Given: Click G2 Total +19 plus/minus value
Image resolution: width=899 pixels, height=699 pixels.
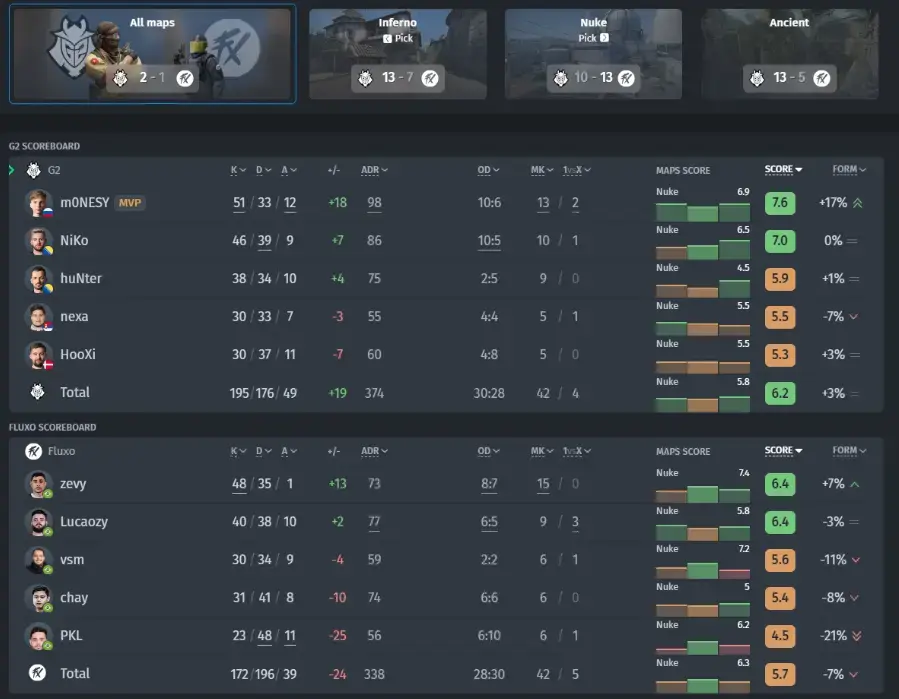Looking at the screenshot, I should click(x=337, y=393).
